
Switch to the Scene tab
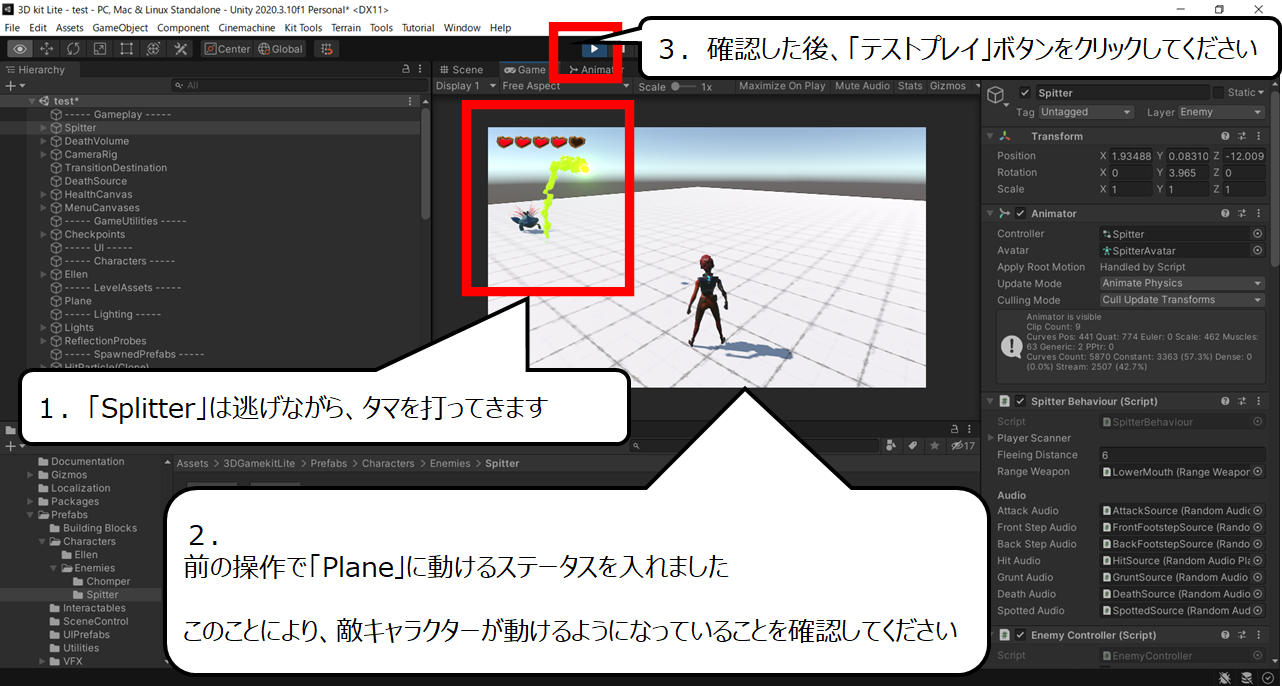tap(461, 70)
